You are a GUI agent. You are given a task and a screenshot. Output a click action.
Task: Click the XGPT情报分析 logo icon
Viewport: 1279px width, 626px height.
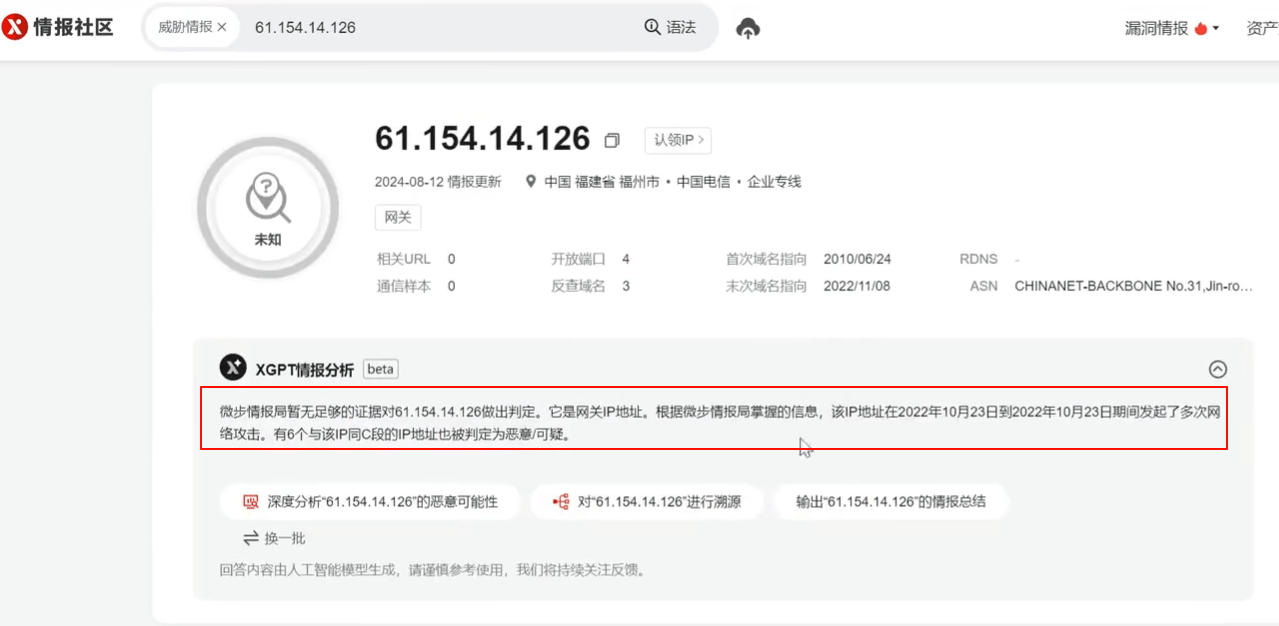[233, 368]
